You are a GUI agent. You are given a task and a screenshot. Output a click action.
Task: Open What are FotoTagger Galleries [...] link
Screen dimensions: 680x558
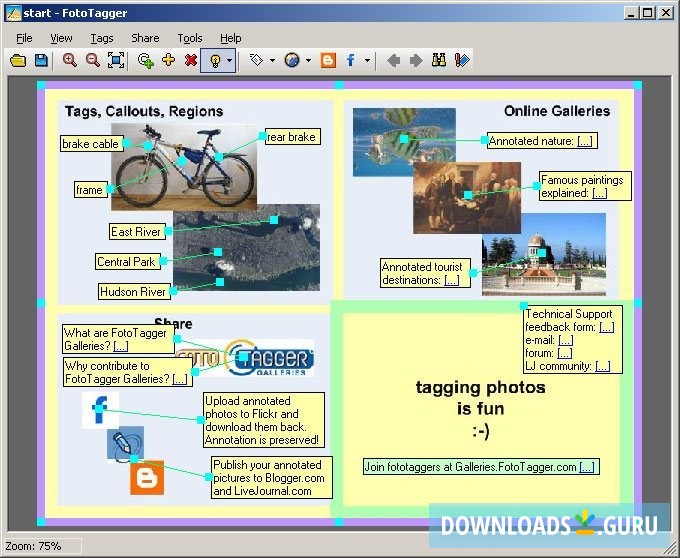click(121, 346)
